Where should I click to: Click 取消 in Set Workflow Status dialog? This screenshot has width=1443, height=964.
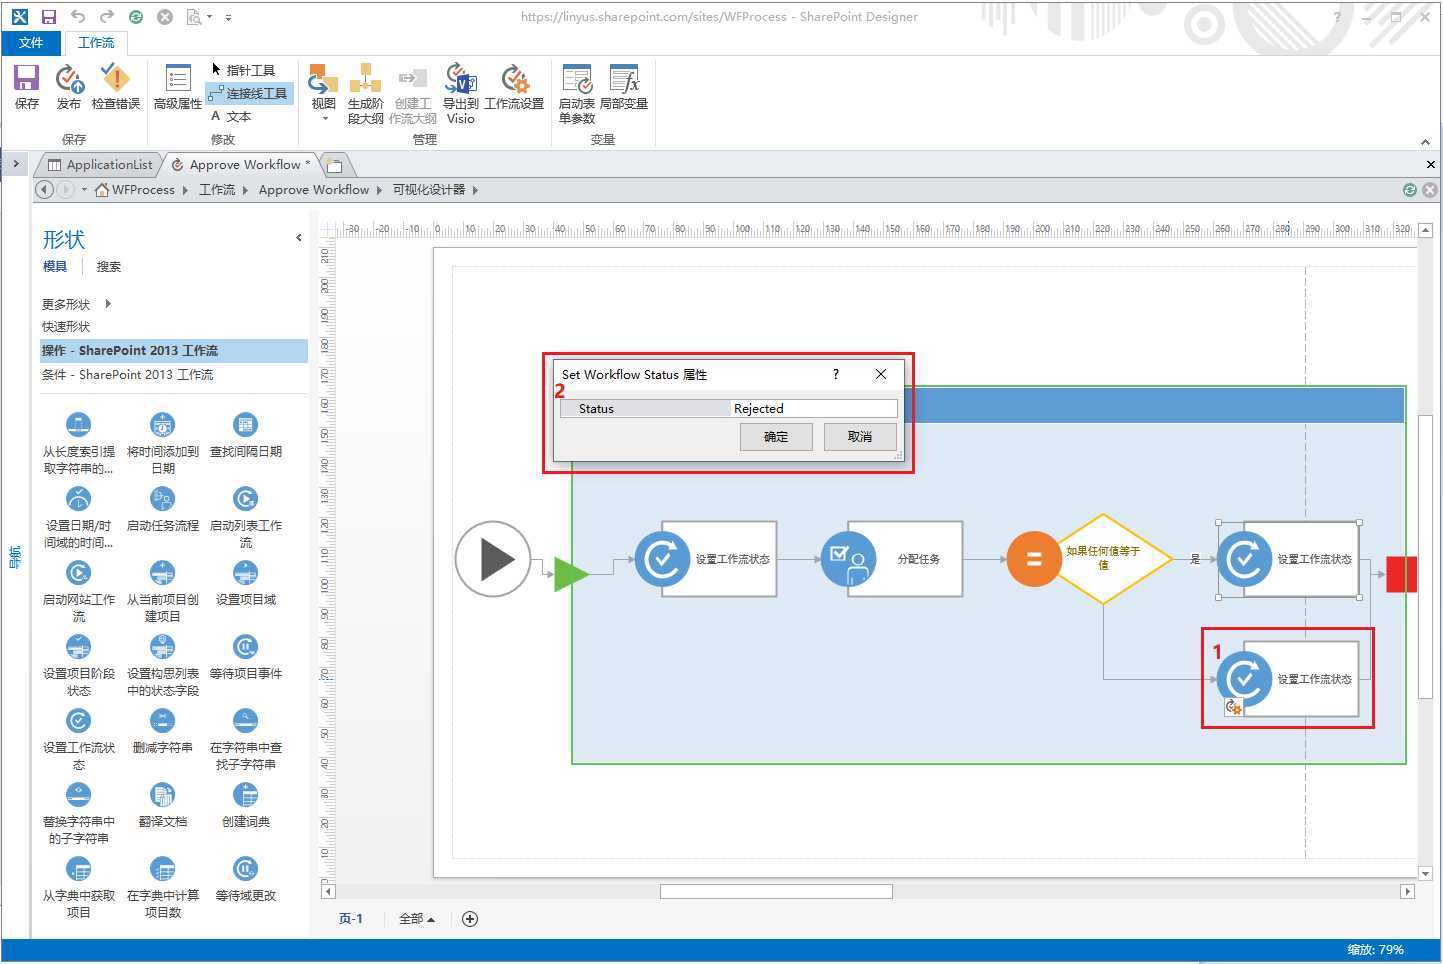click(x=859, y=437)
